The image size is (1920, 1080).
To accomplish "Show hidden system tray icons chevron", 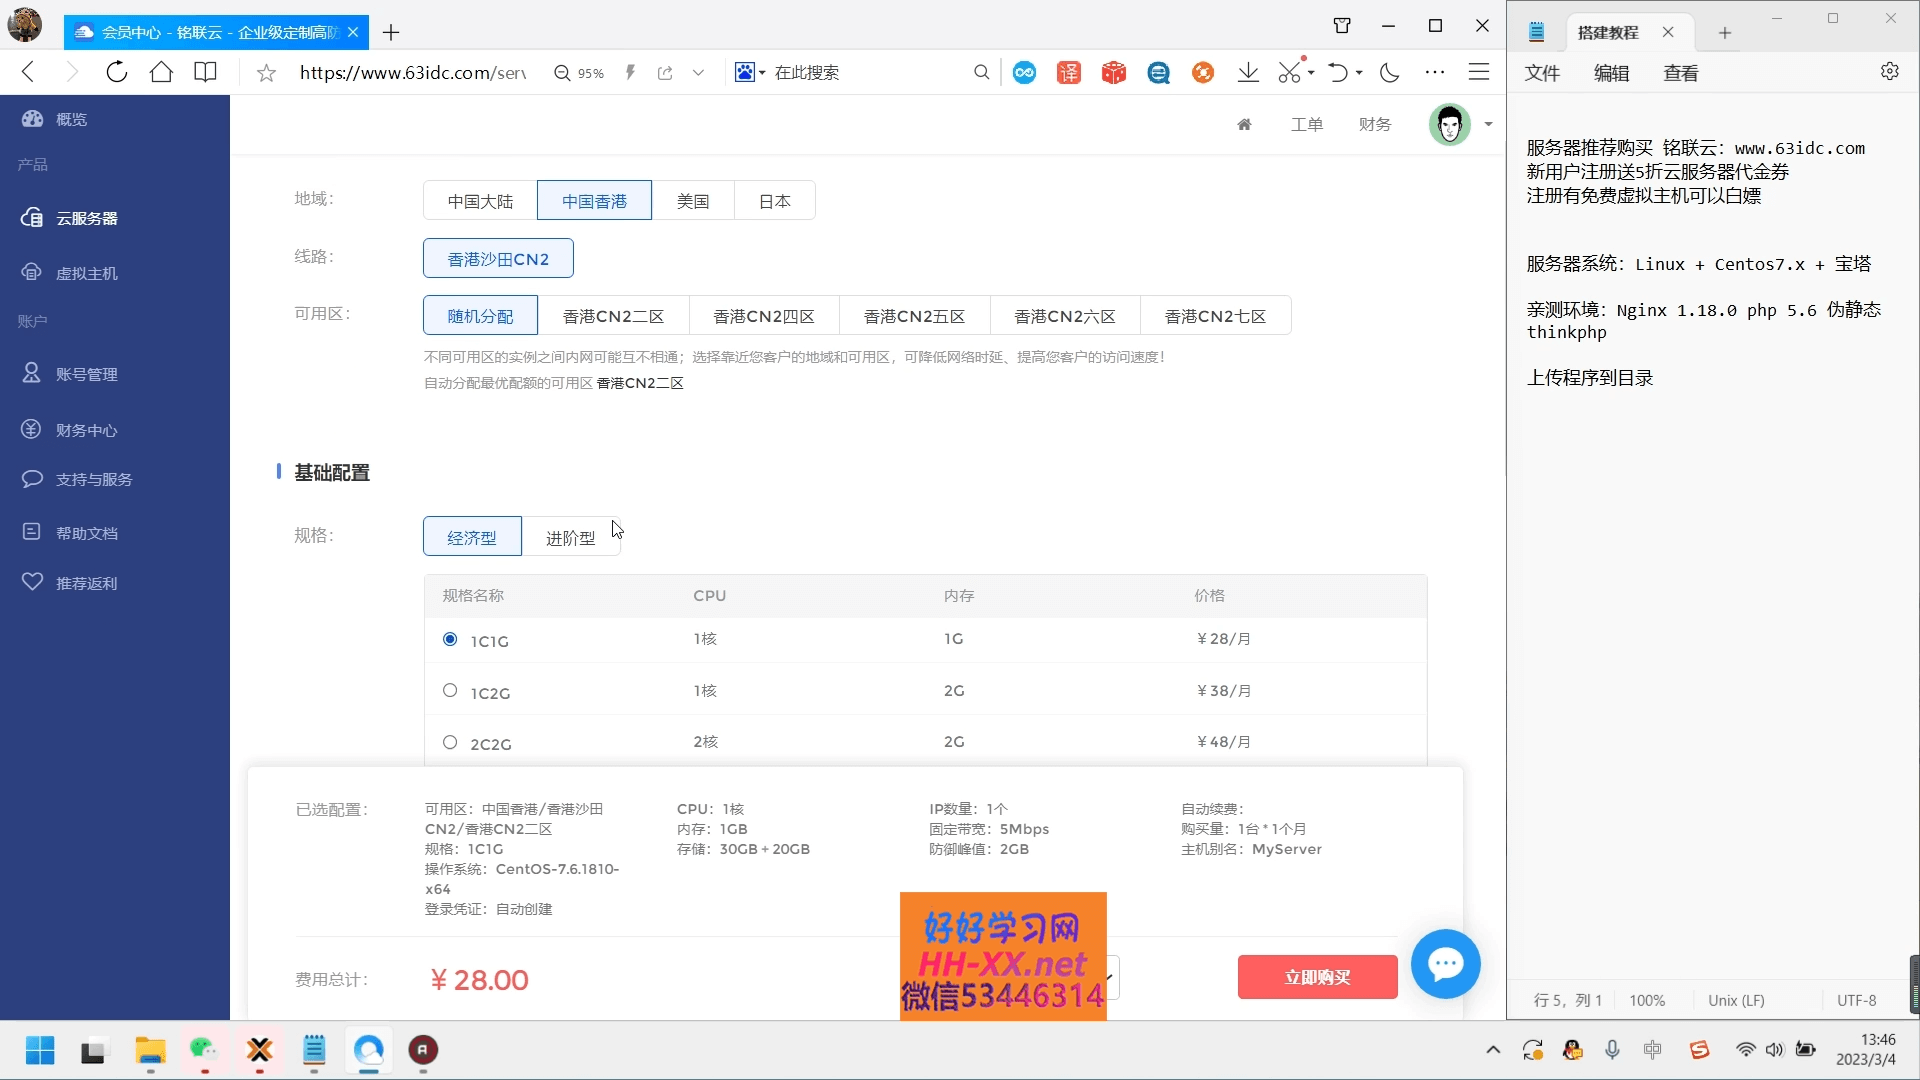I will tap(1493, 1050).
